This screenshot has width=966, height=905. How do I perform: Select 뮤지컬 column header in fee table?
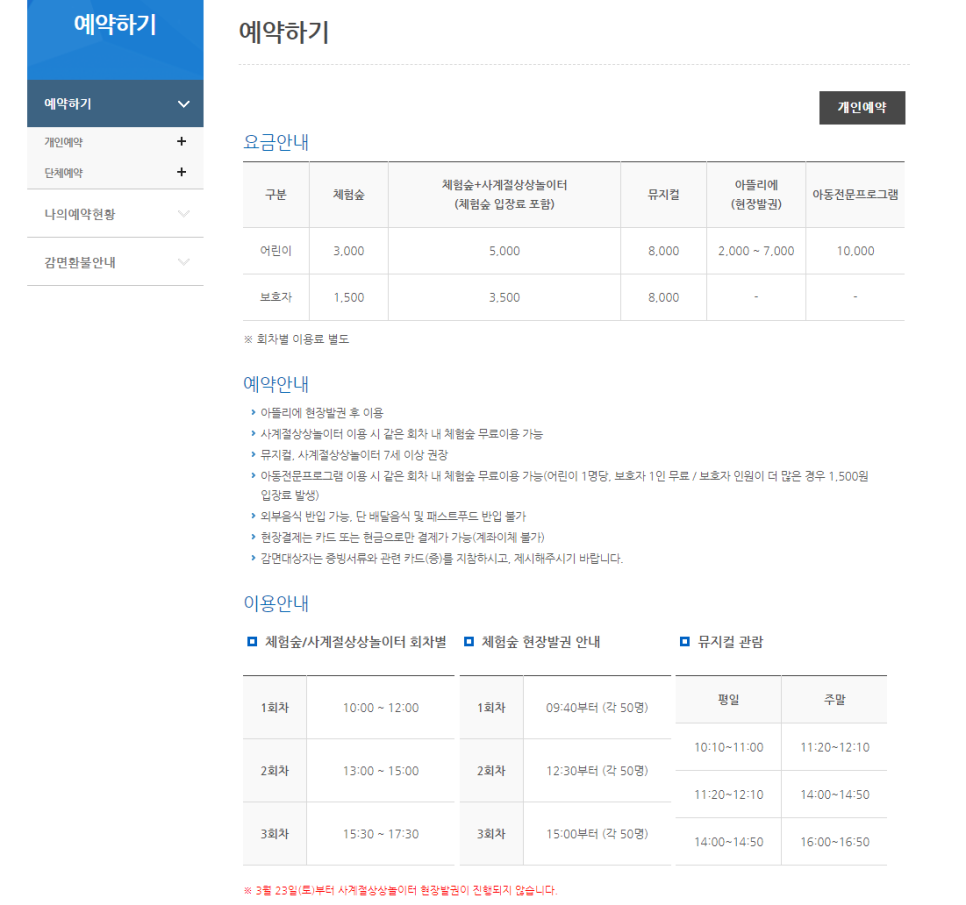click(x=664, y=195)
